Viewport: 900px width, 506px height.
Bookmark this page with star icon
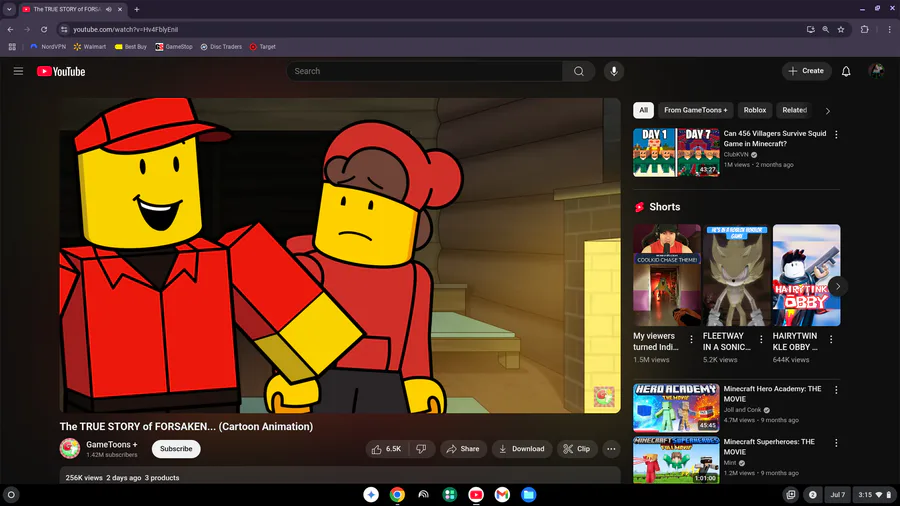pos(841,29)
